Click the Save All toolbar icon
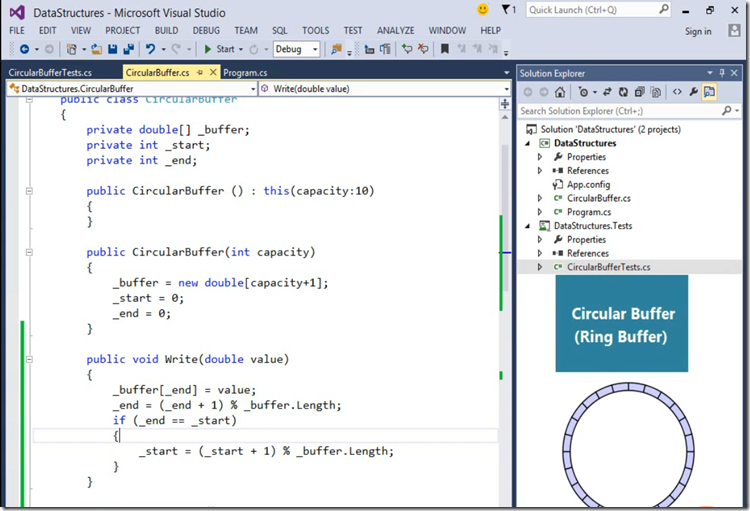This screenshot has height=511, width=750. click(x=128, y=49)
